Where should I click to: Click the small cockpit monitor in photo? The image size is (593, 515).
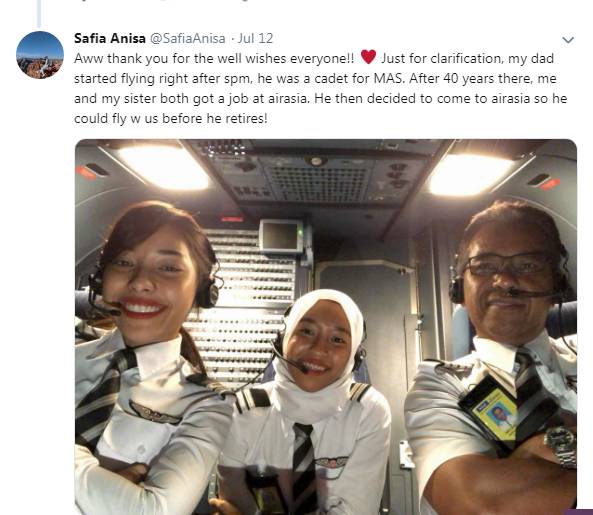tap(281, 236)
